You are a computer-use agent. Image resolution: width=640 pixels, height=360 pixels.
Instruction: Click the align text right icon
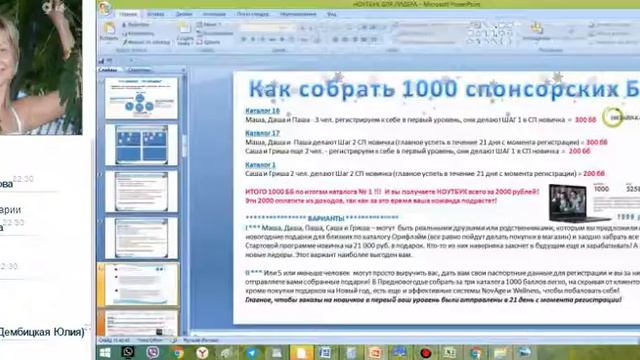(355, 40)
